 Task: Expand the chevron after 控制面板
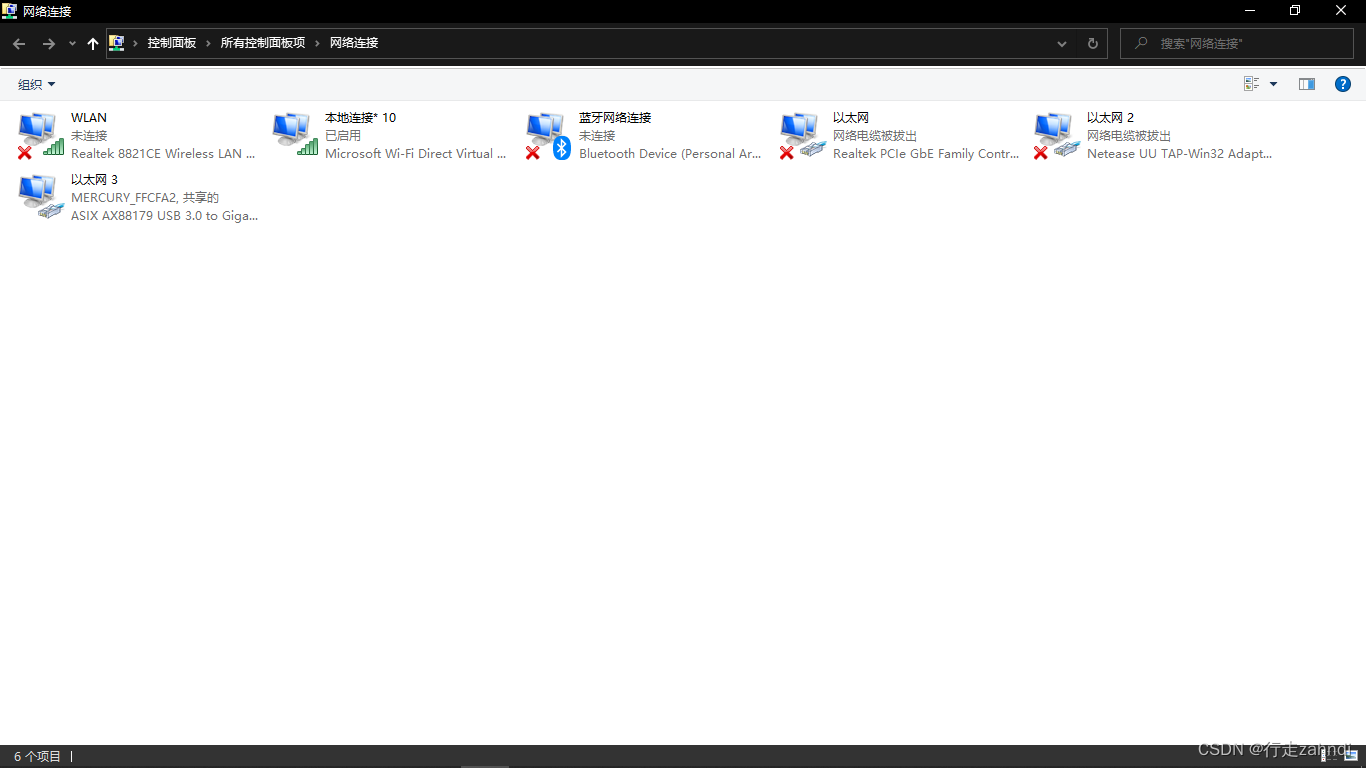point(209,43)
